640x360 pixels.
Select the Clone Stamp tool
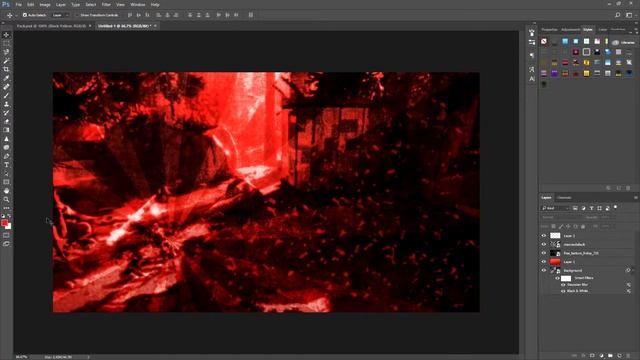click(6, 104)
